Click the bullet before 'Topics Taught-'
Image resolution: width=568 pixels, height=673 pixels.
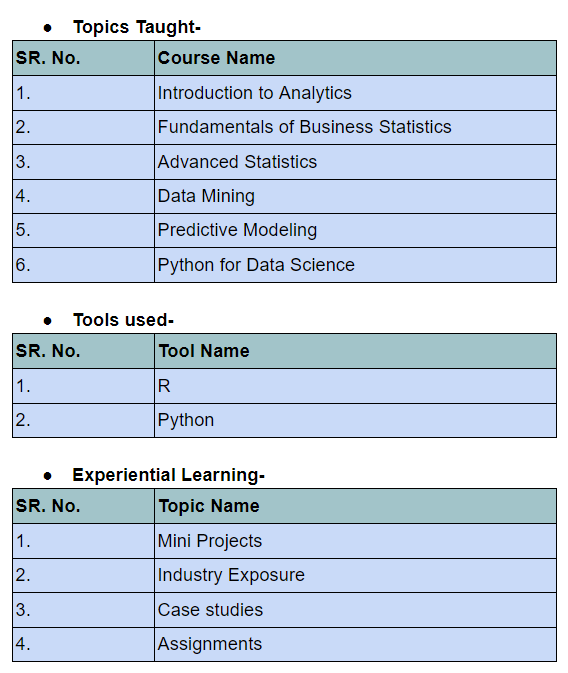click(48, 28)
